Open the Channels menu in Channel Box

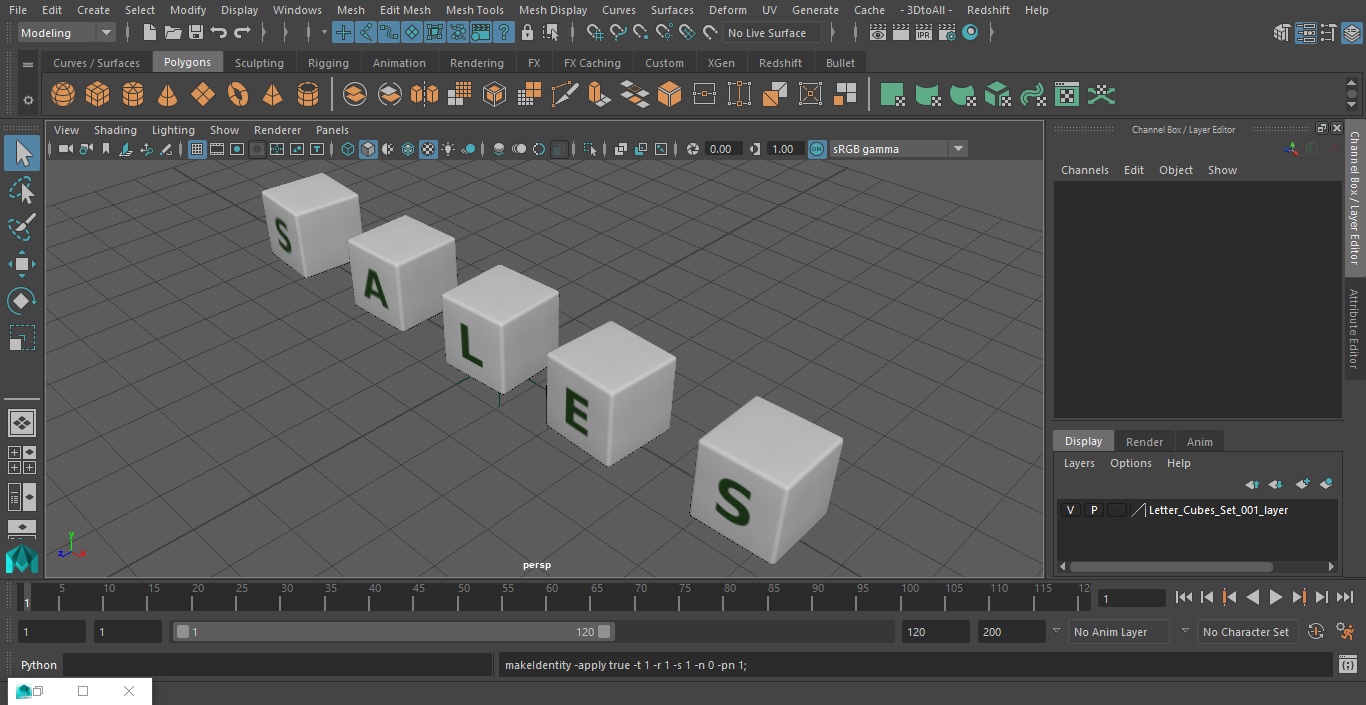(x=1085, y=170)
